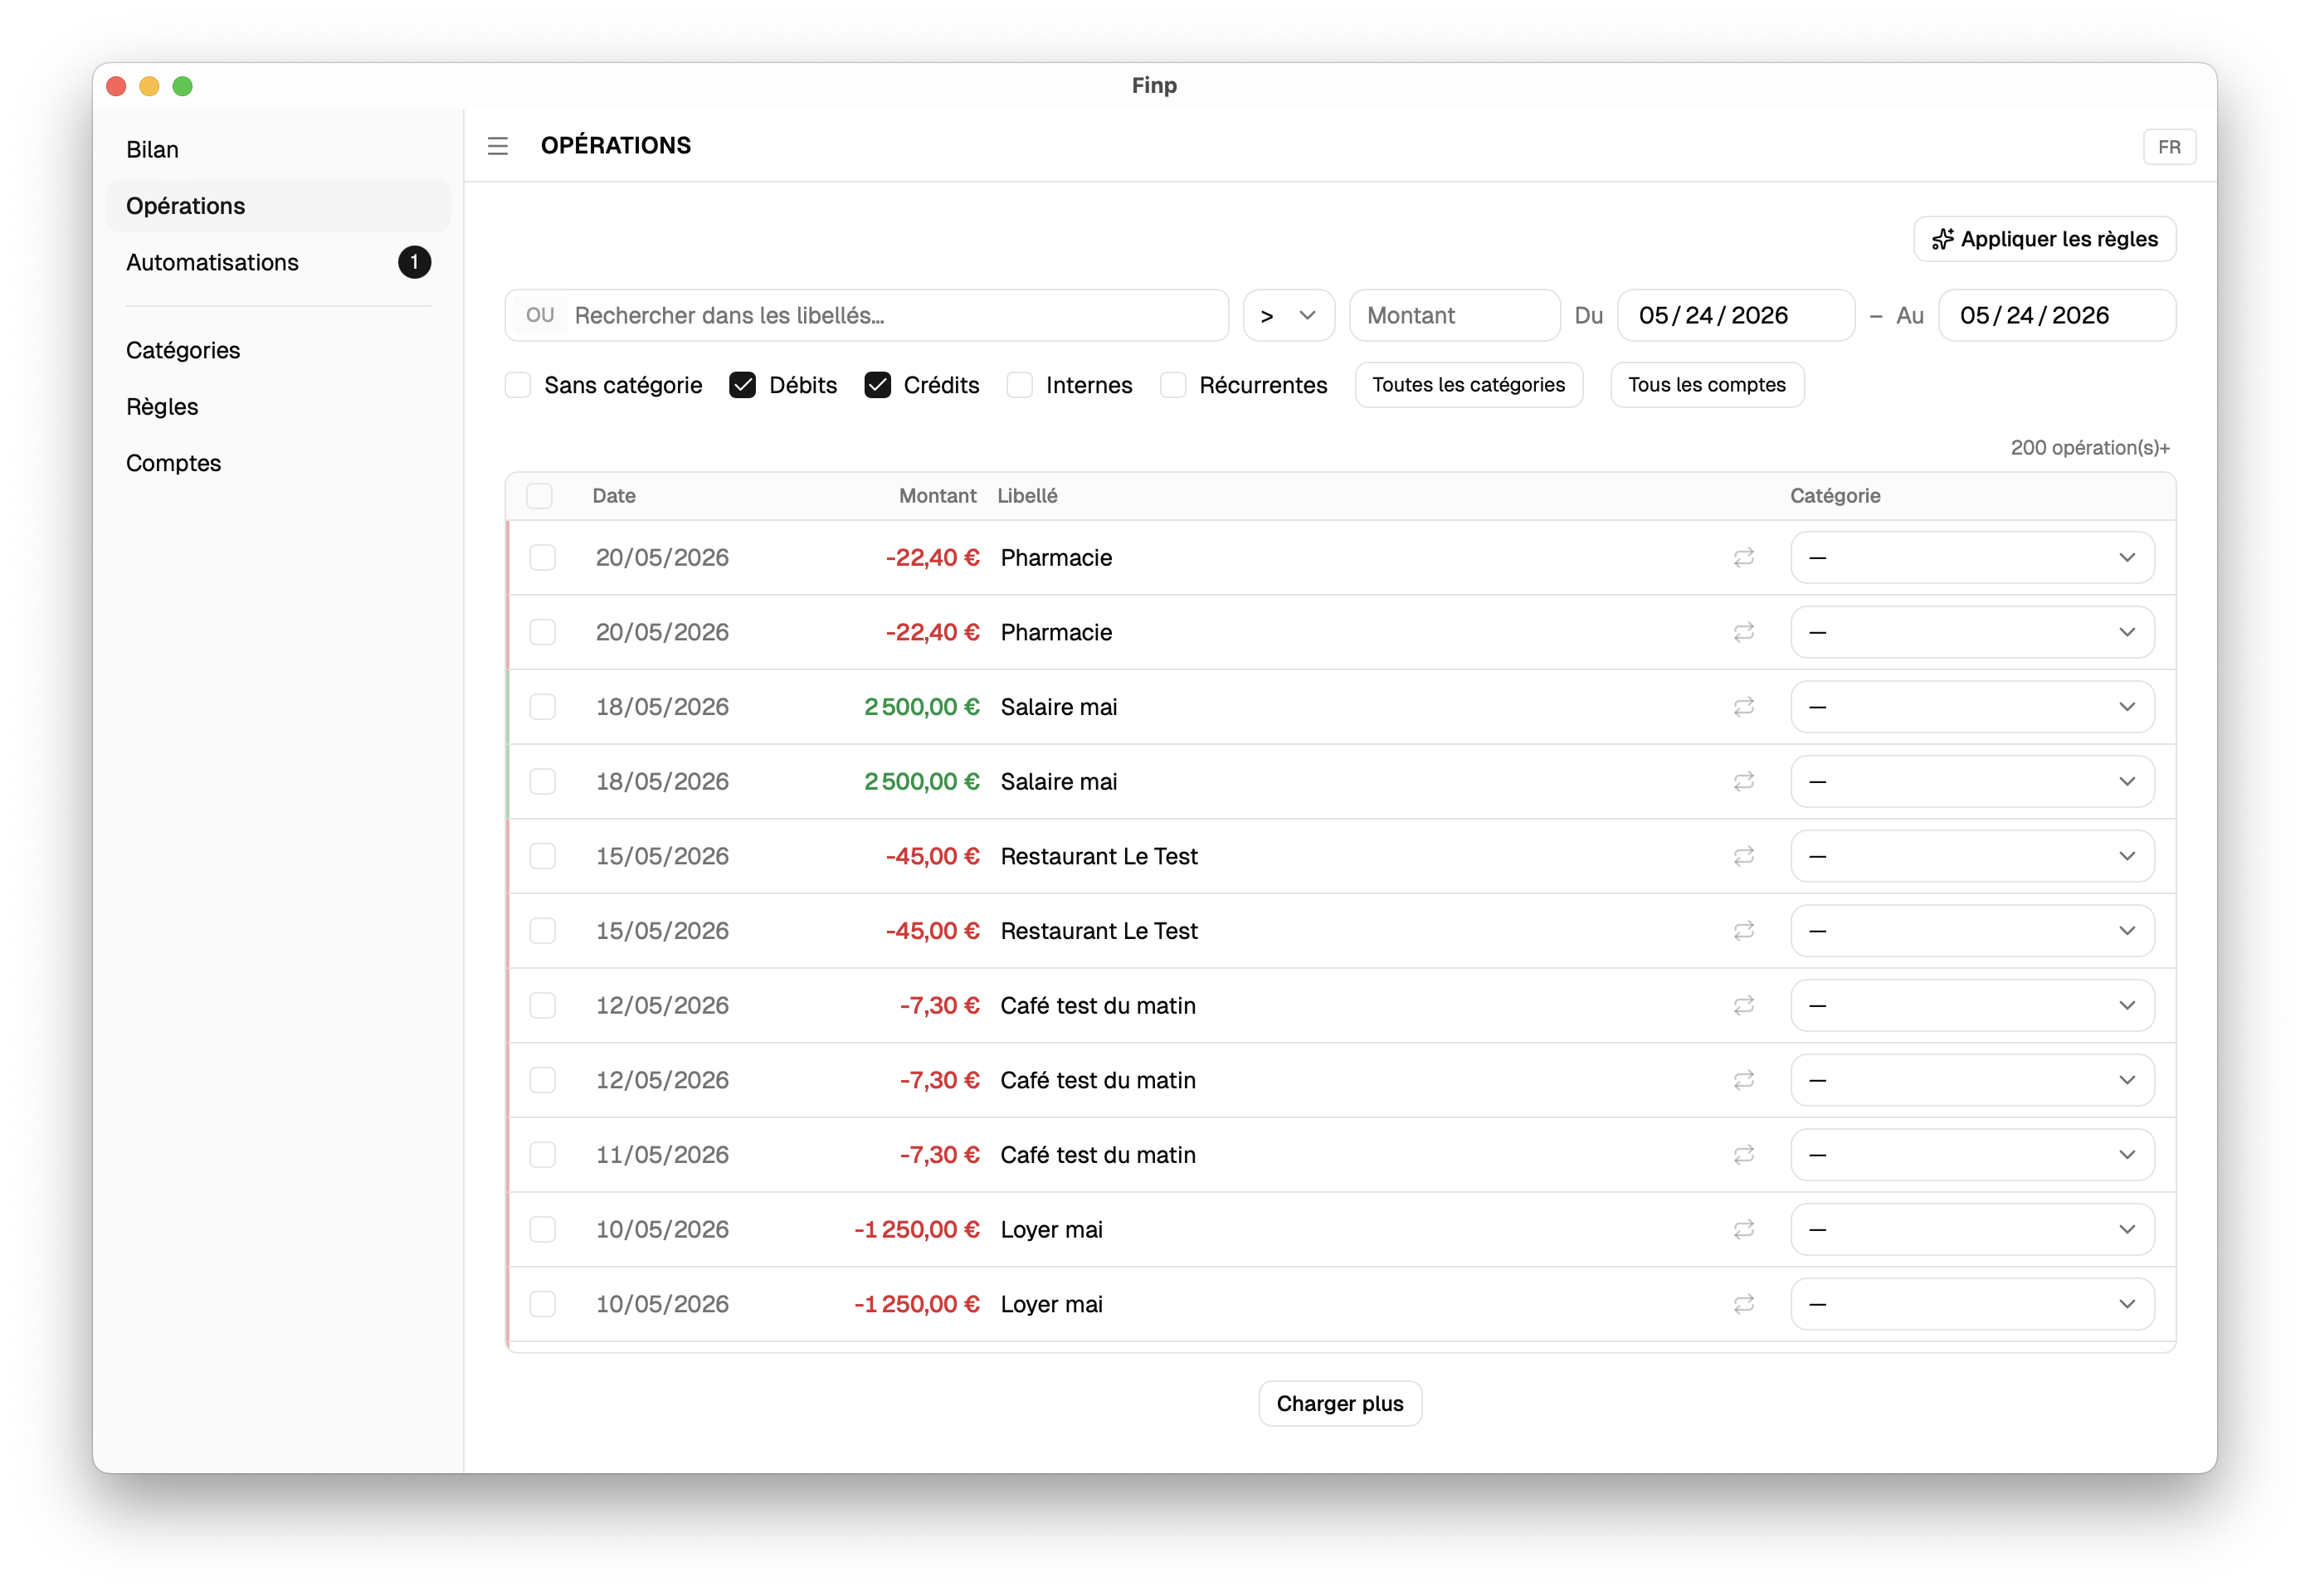2310x1596 pixels.
Task: Toggle the recurring icon on the first Loyer mai row
Action: 1744,1229
